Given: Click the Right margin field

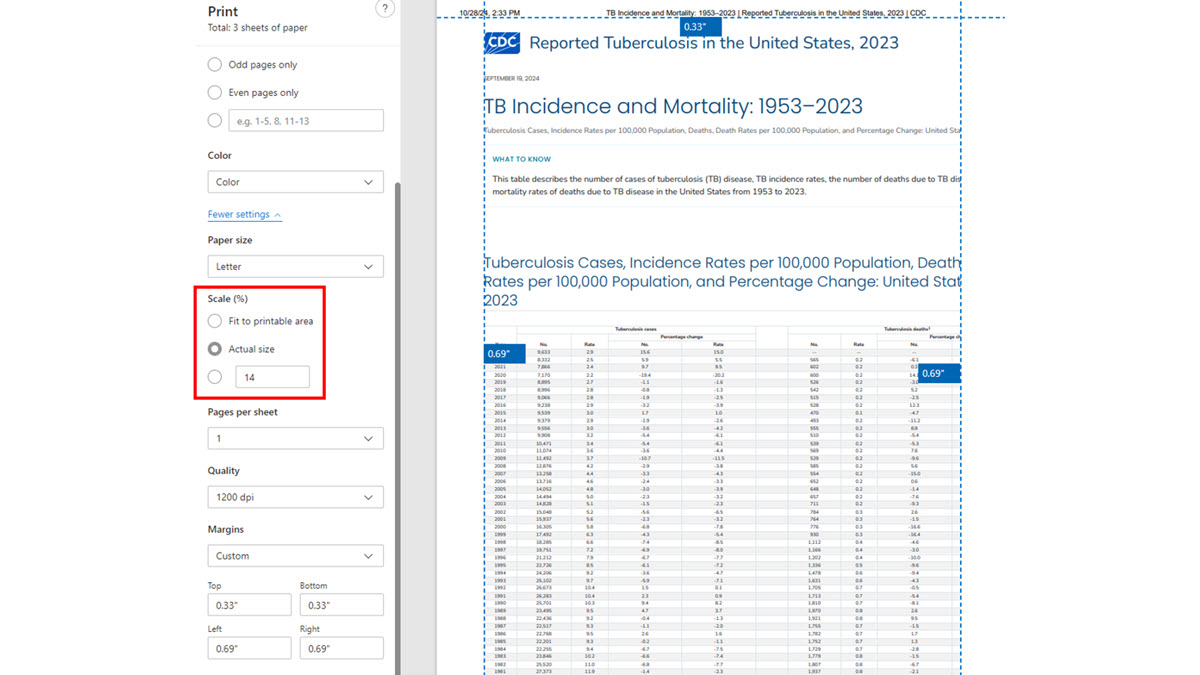Looking at the screenshot, I should click(341, 648).
